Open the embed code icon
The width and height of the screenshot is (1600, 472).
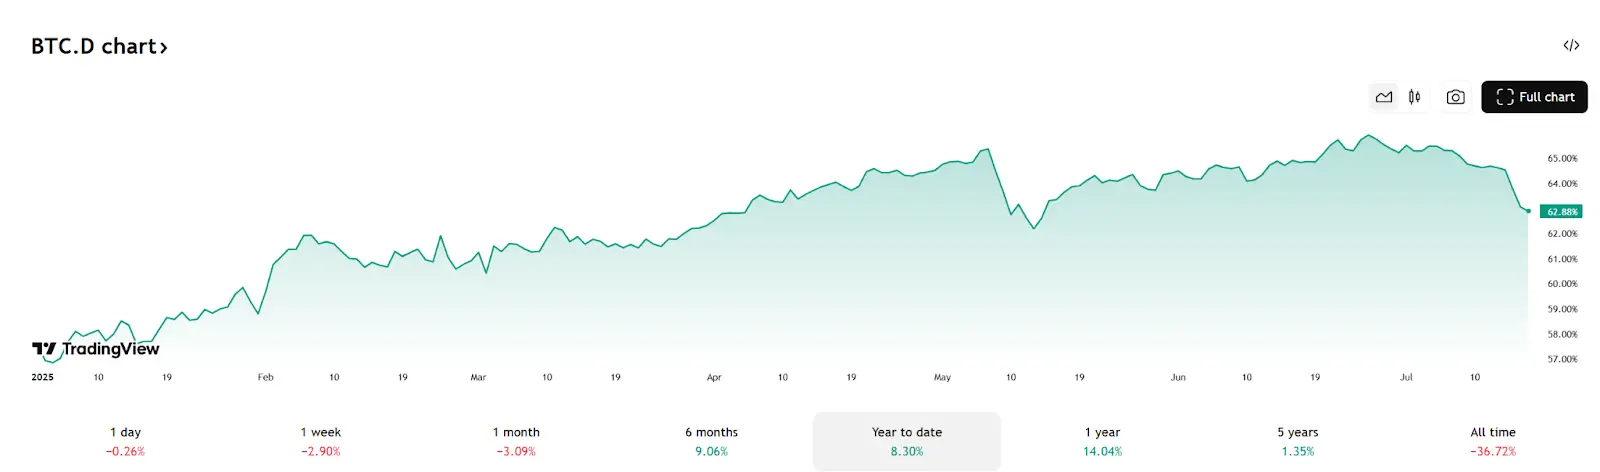(1571, 45)
